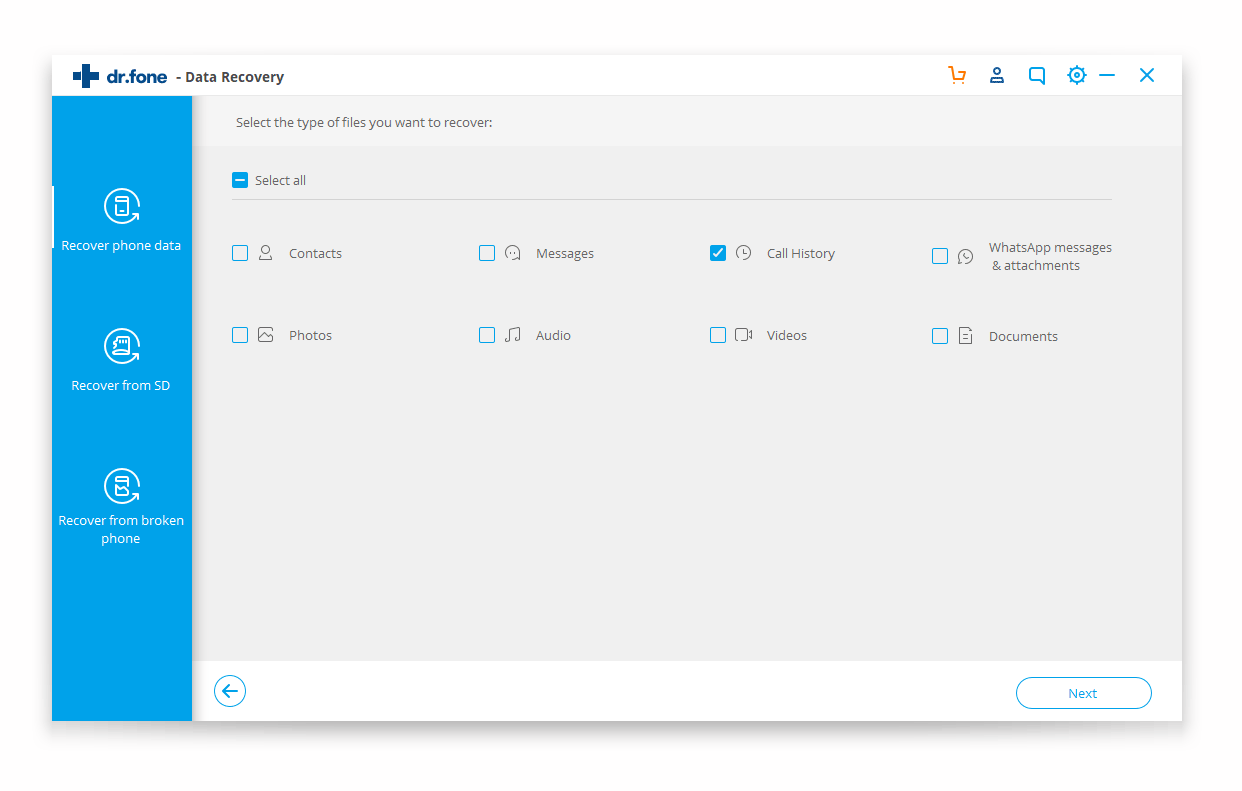Screen dimensions: 1242x791
Task: Minimize the dr.fone window
Action: pos(1107,75)
